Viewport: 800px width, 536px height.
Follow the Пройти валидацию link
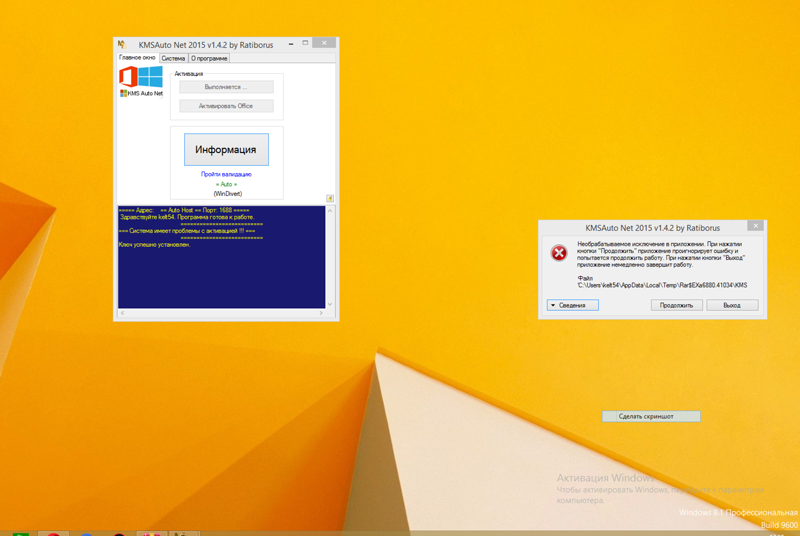pyautogui.click(x=226, y=174)
